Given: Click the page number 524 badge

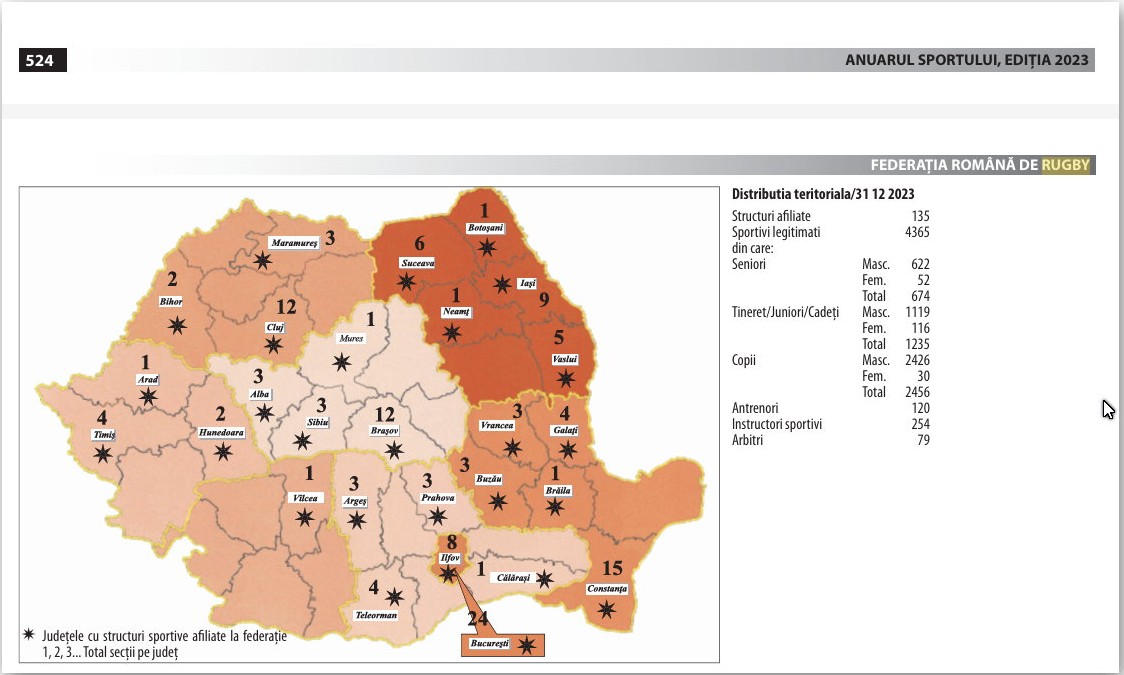Looking at the screenshot, I should pyautogui.click(x=40, y=61).
